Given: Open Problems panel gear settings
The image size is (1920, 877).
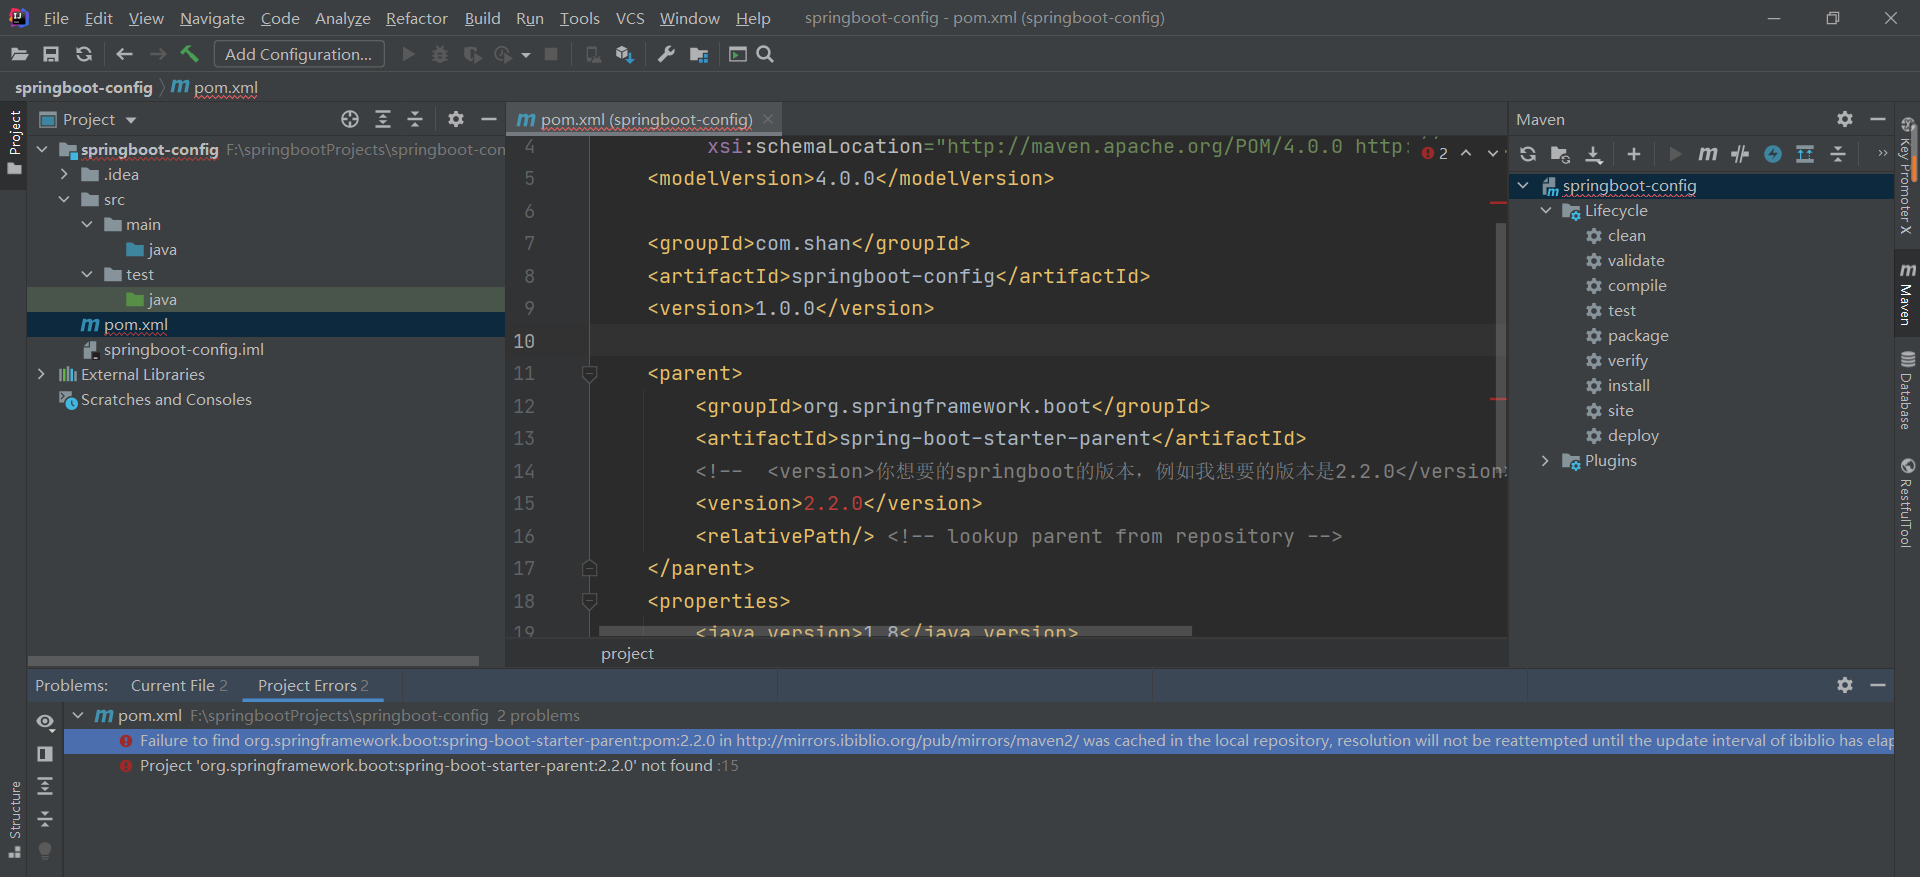Looking at the screenshot, I should (x=1845, y=685).
